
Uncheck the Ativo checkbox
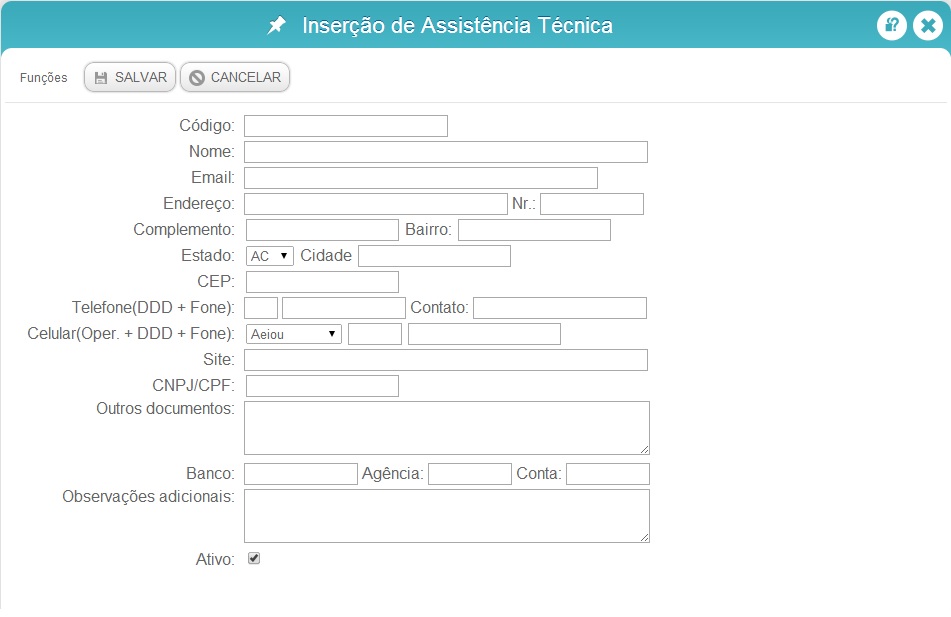click(x=254, y=558)
